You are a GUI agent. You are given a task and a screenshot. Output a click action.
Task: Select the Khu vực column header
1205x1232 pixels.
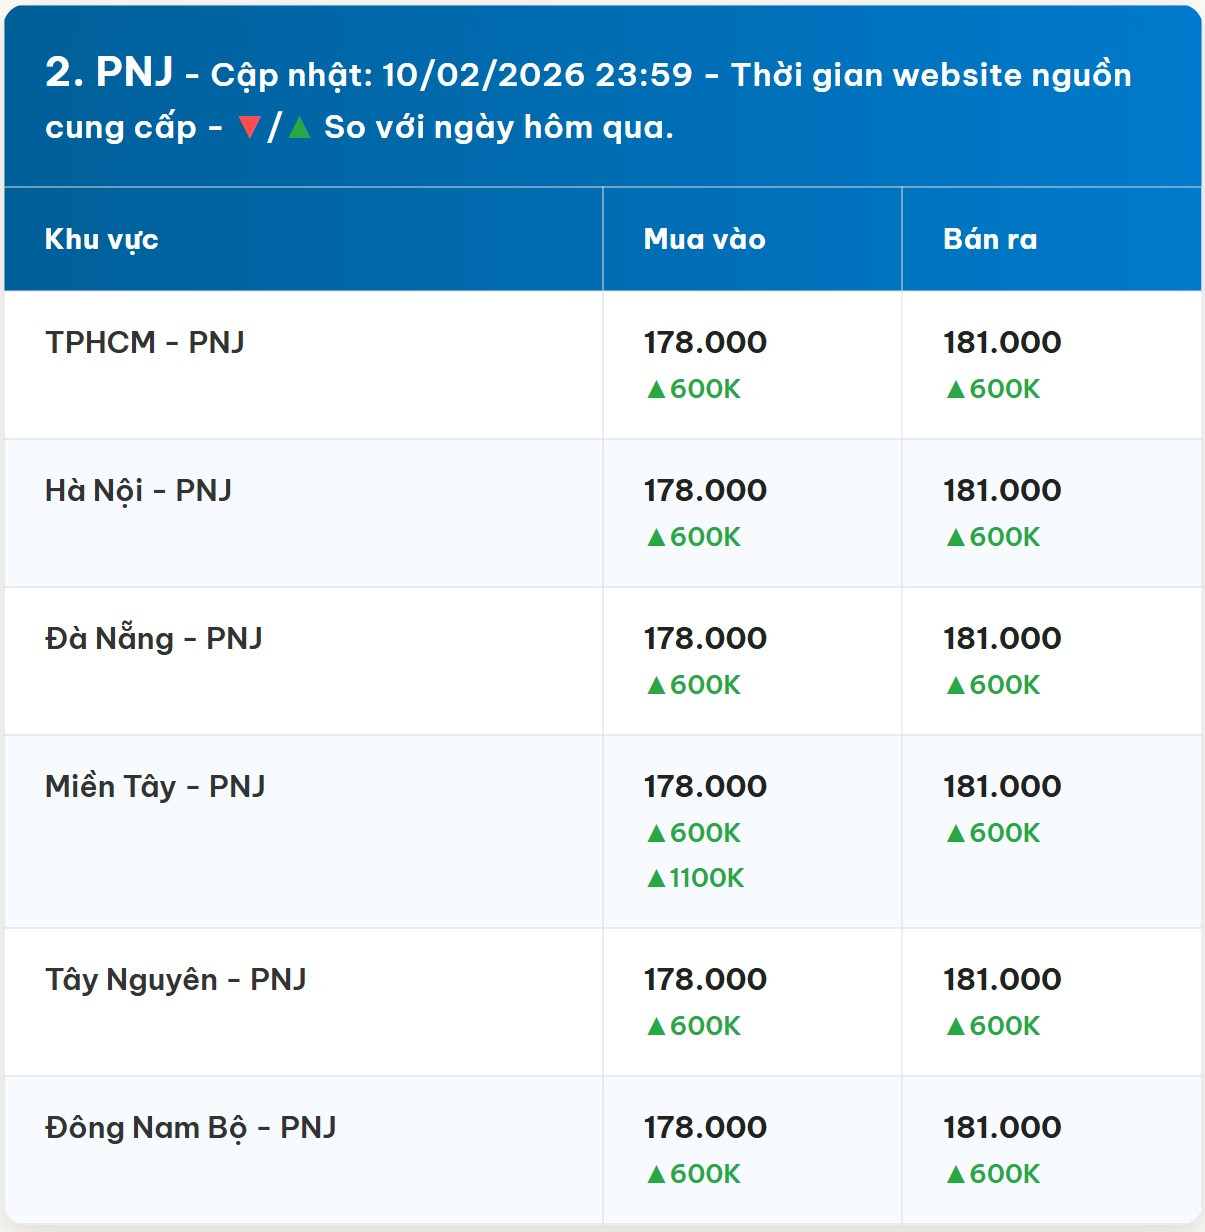[102, 239]
